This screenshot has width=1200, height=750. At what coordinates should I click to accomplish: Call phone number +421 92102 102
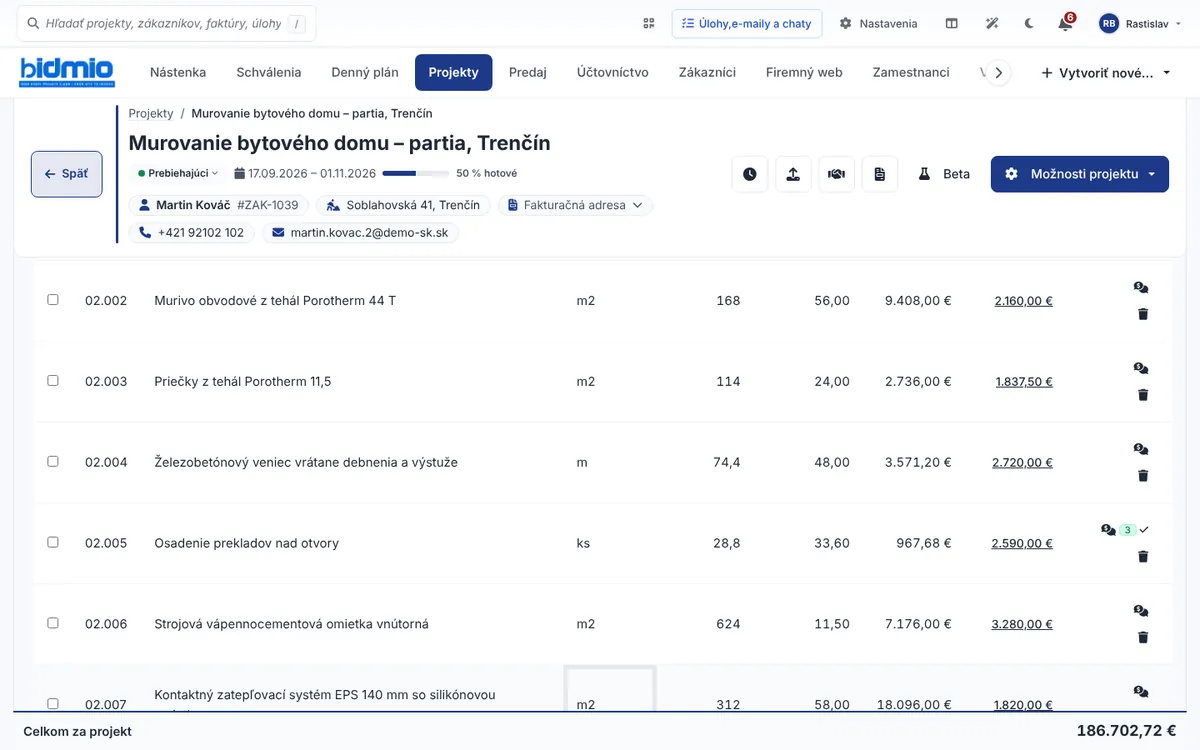[x=191, y=232]
